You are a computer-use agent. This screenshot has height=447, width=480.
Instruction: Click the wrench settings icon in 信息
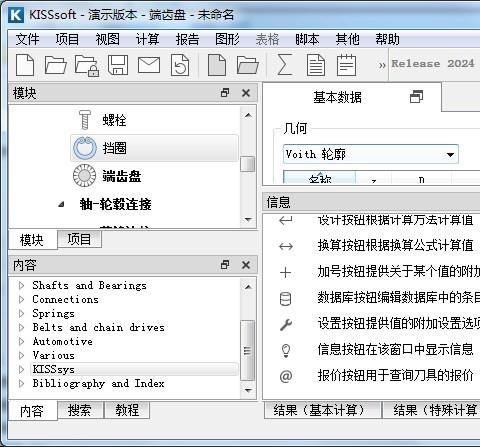point(286,324)
